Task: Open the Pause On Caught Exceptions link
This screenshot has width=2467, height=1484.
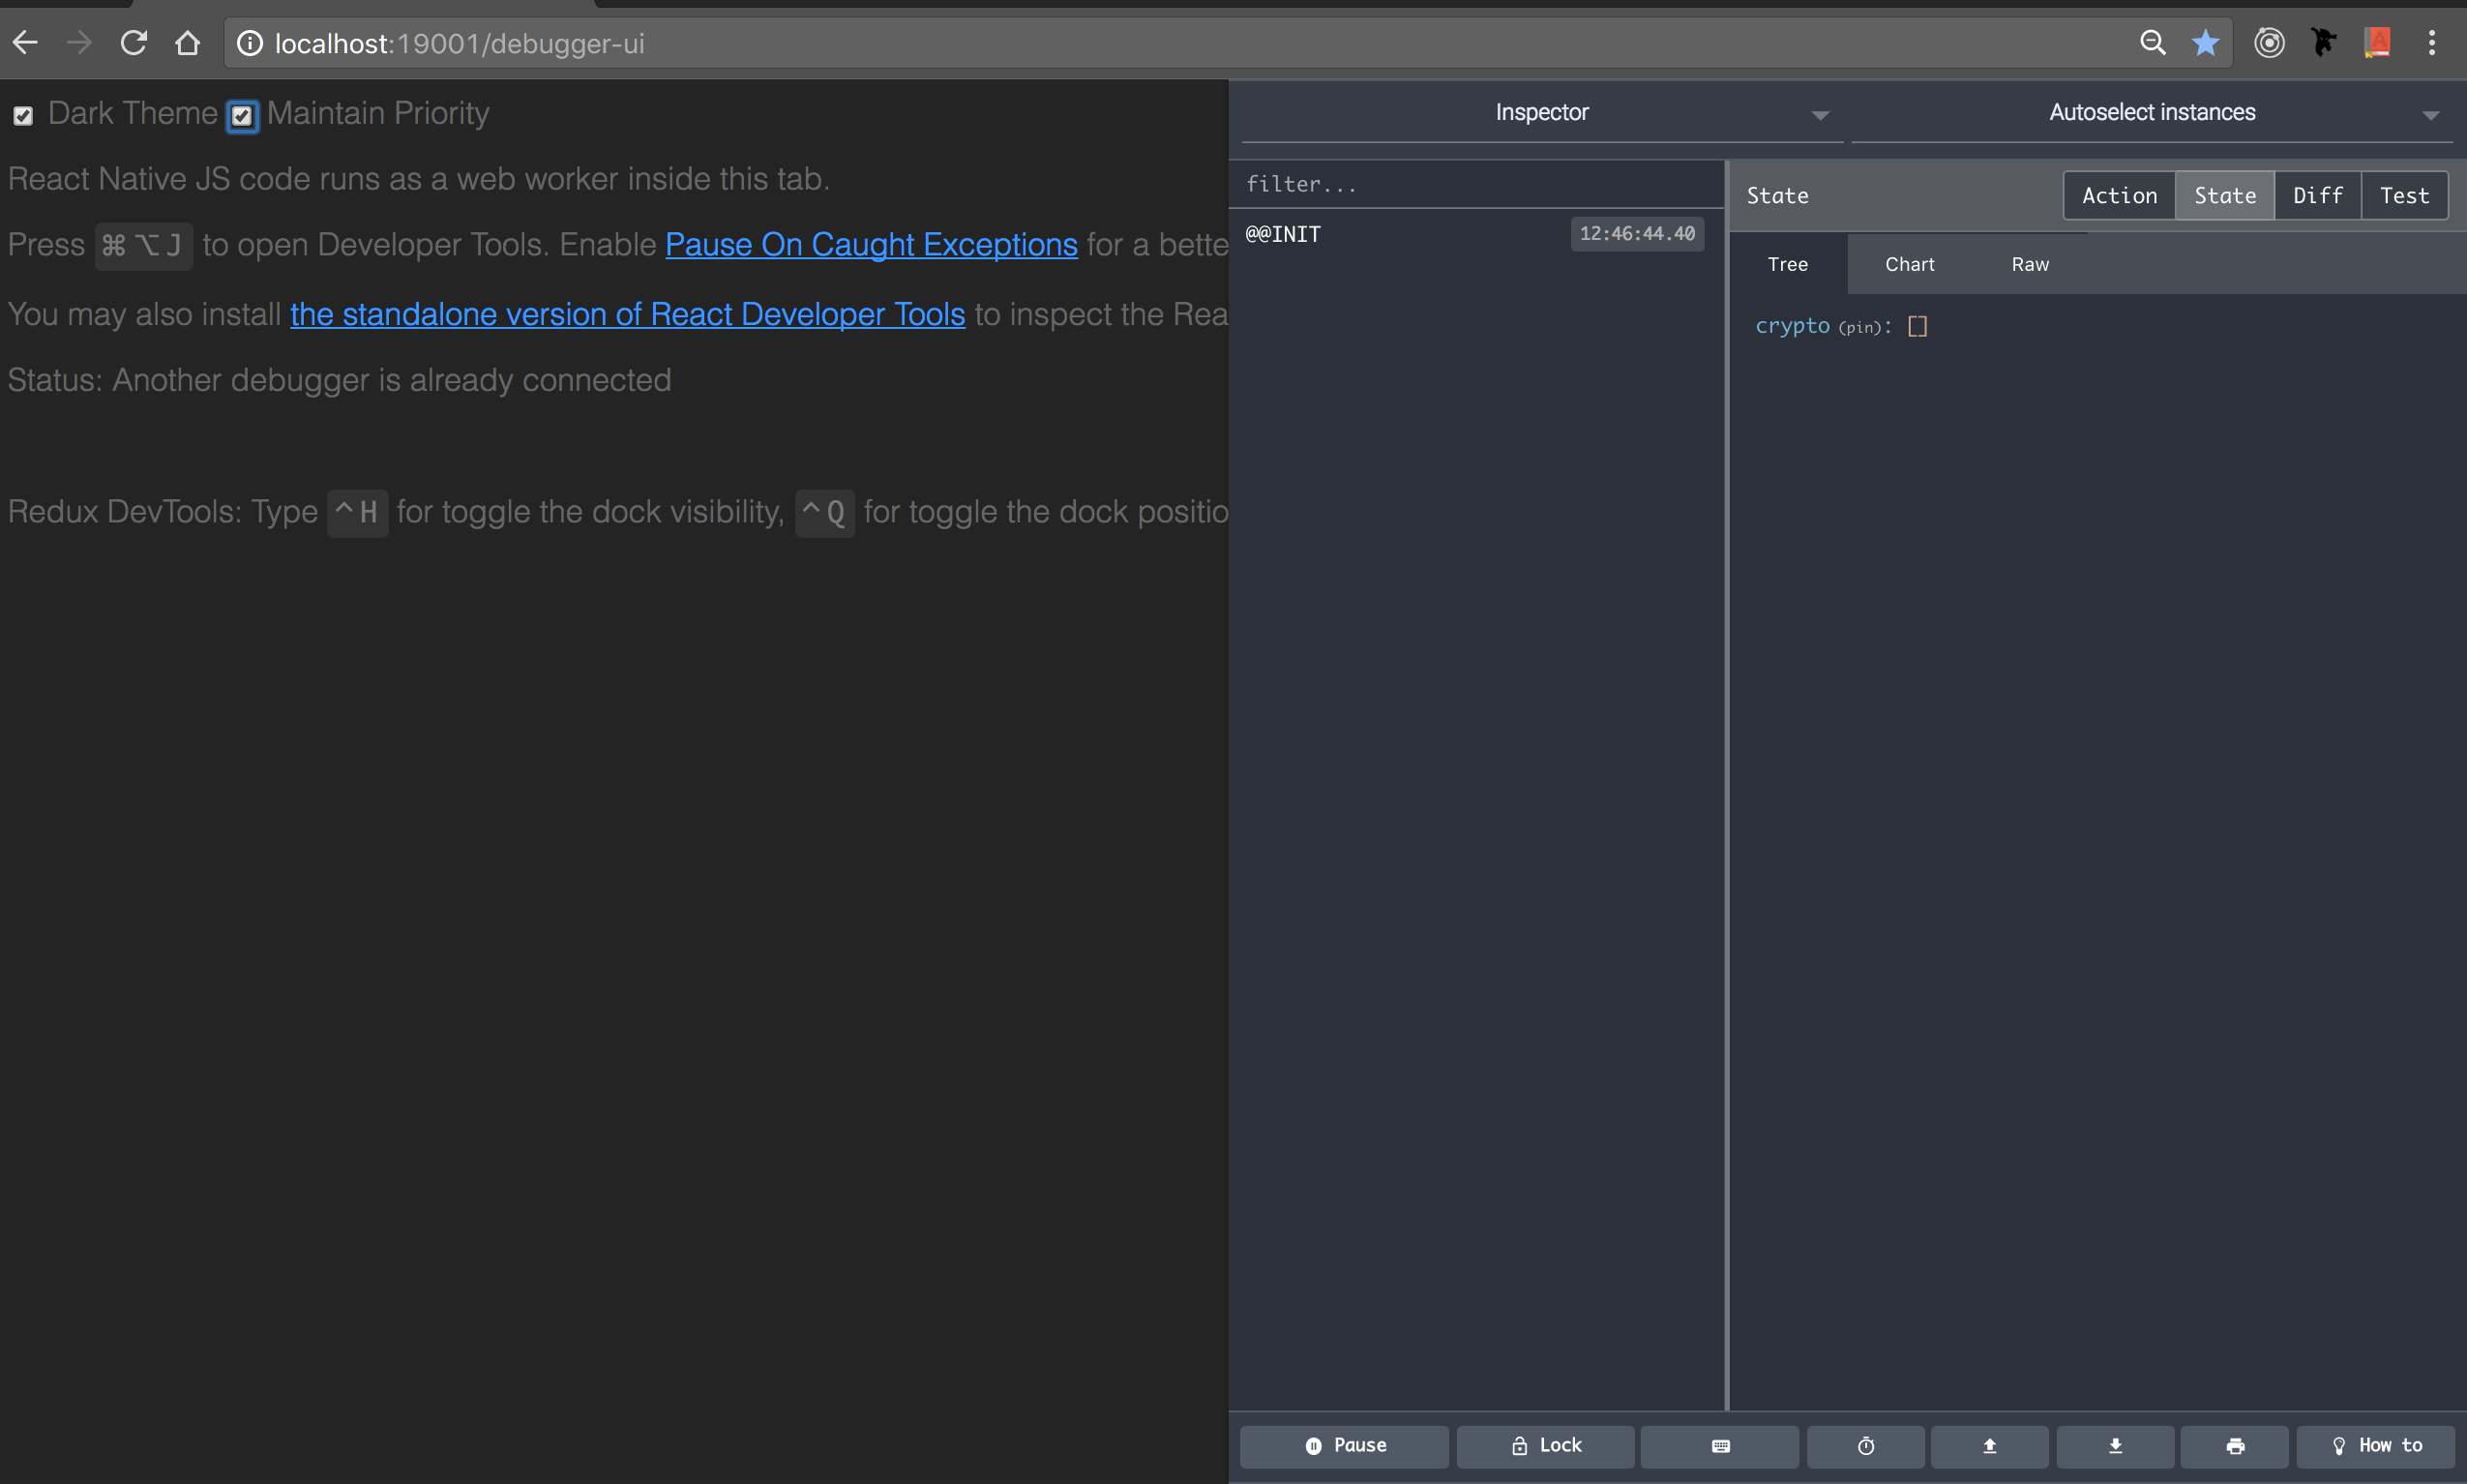Action: click(x=871, y=244)
